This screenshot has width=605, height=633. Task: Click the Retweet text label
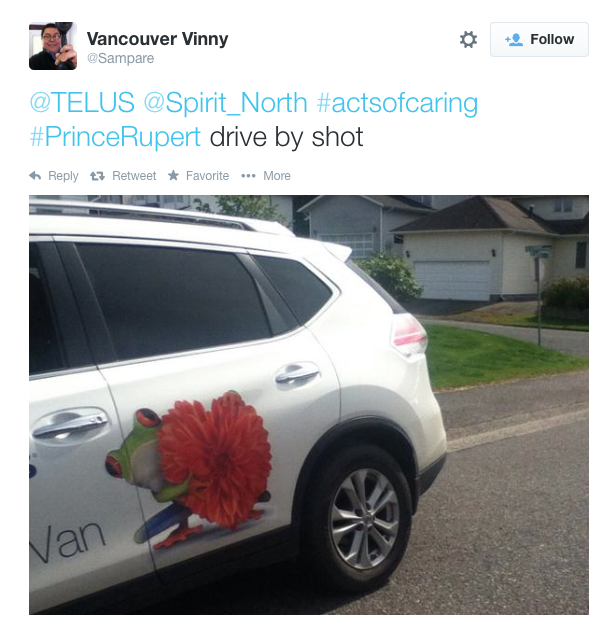[x=134, y=176]
